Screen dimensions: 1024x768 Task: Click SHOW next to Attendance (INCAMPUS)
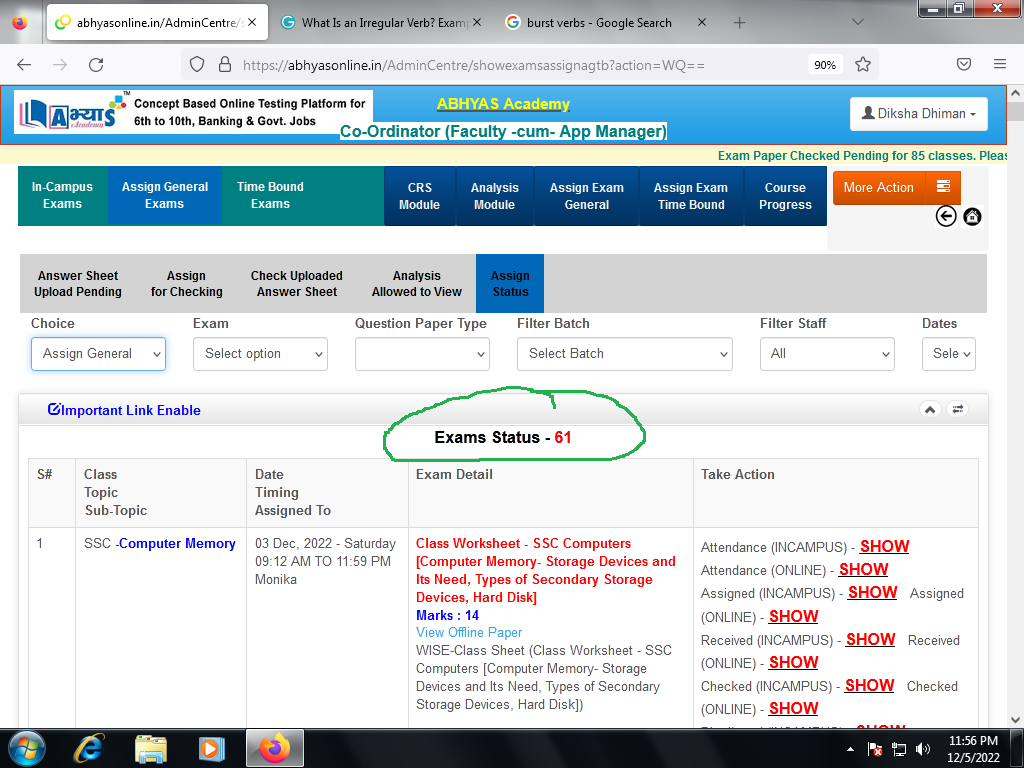click(x=884, y=546)
